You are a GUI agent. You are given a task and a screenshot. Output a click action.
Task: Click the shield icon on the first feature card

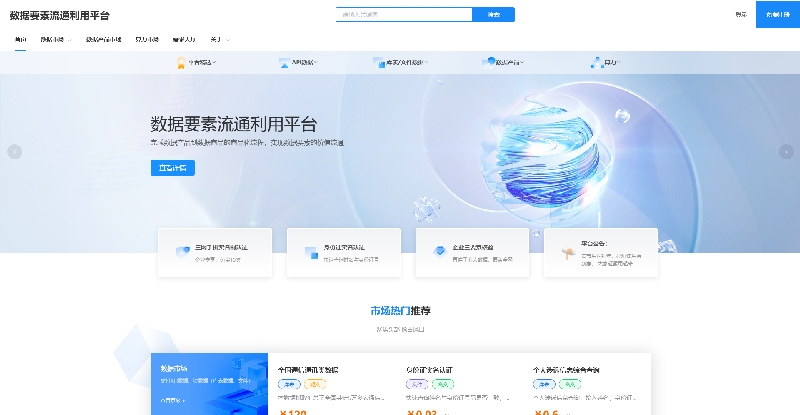[x=182, y=252]
